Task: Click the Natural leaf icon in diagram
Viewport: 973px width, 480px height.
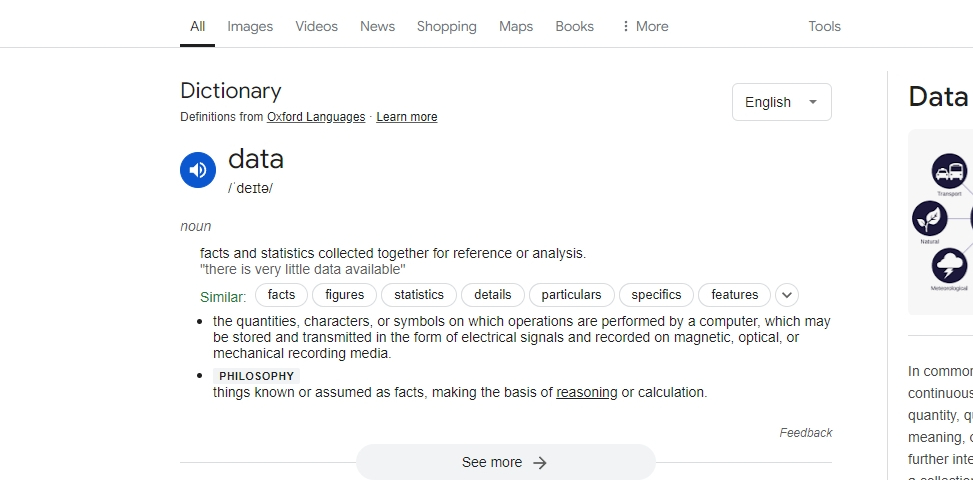Action: [x=930, y=218]
